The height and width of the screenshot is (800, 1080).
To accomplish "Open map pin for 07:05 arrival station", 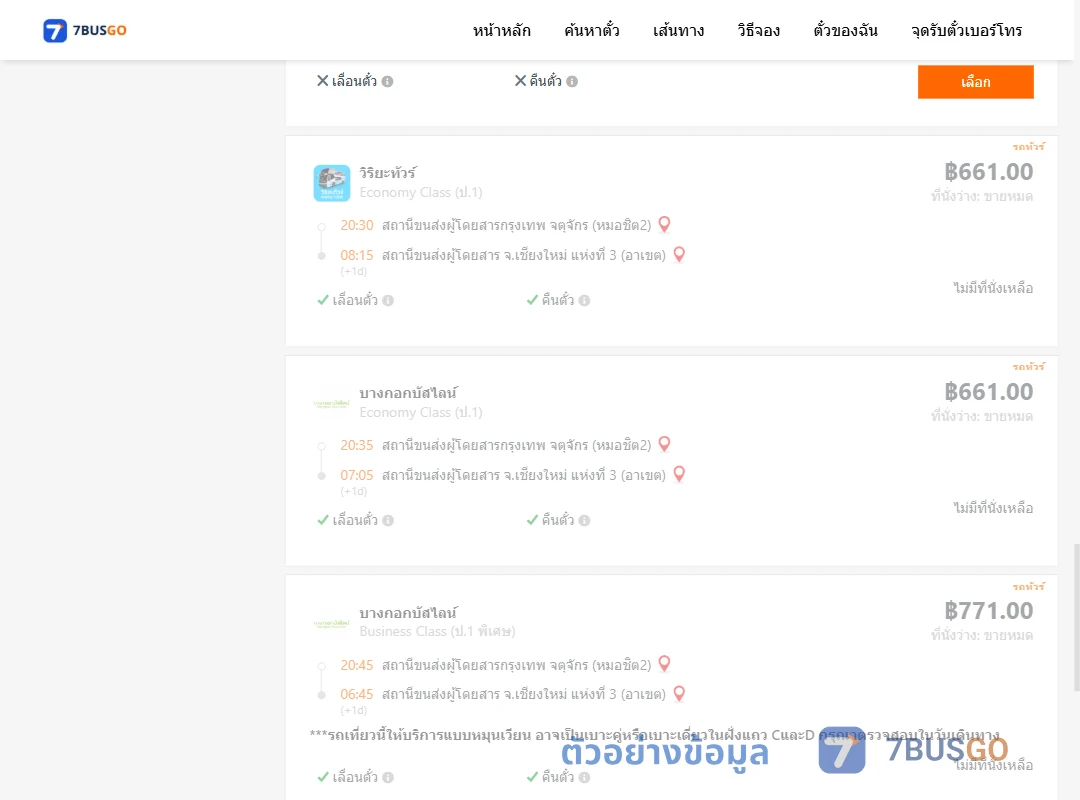I will pos(679,474).
